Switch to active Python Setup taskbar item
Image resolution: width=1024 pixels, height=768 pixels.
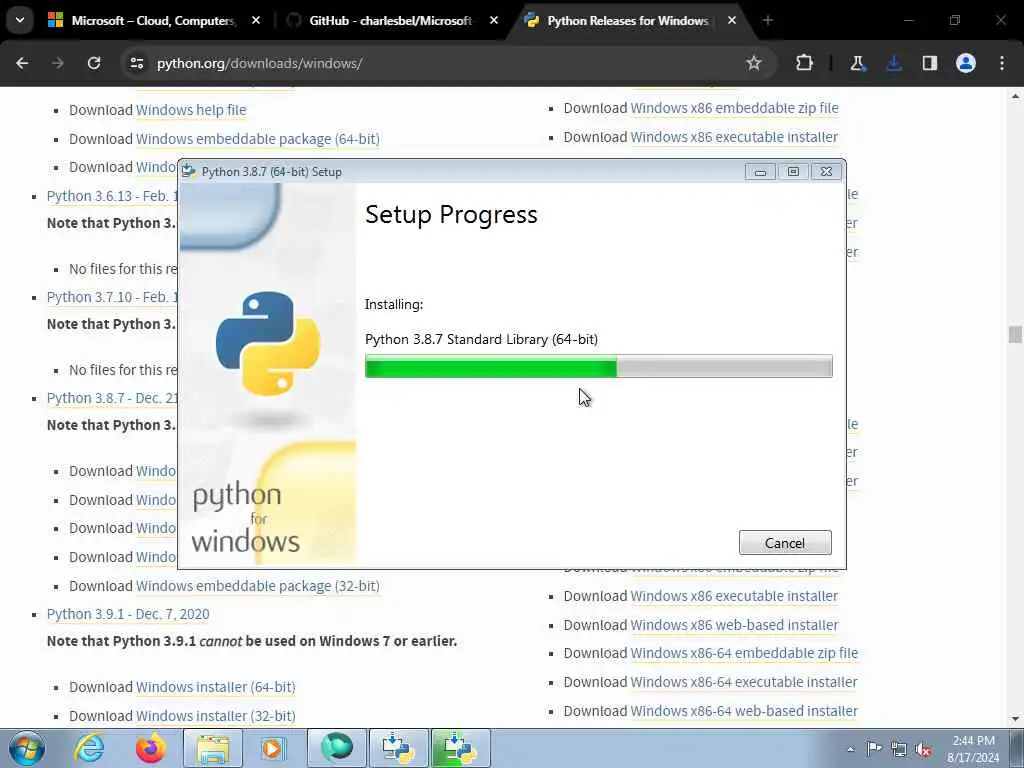click(460, 748)
